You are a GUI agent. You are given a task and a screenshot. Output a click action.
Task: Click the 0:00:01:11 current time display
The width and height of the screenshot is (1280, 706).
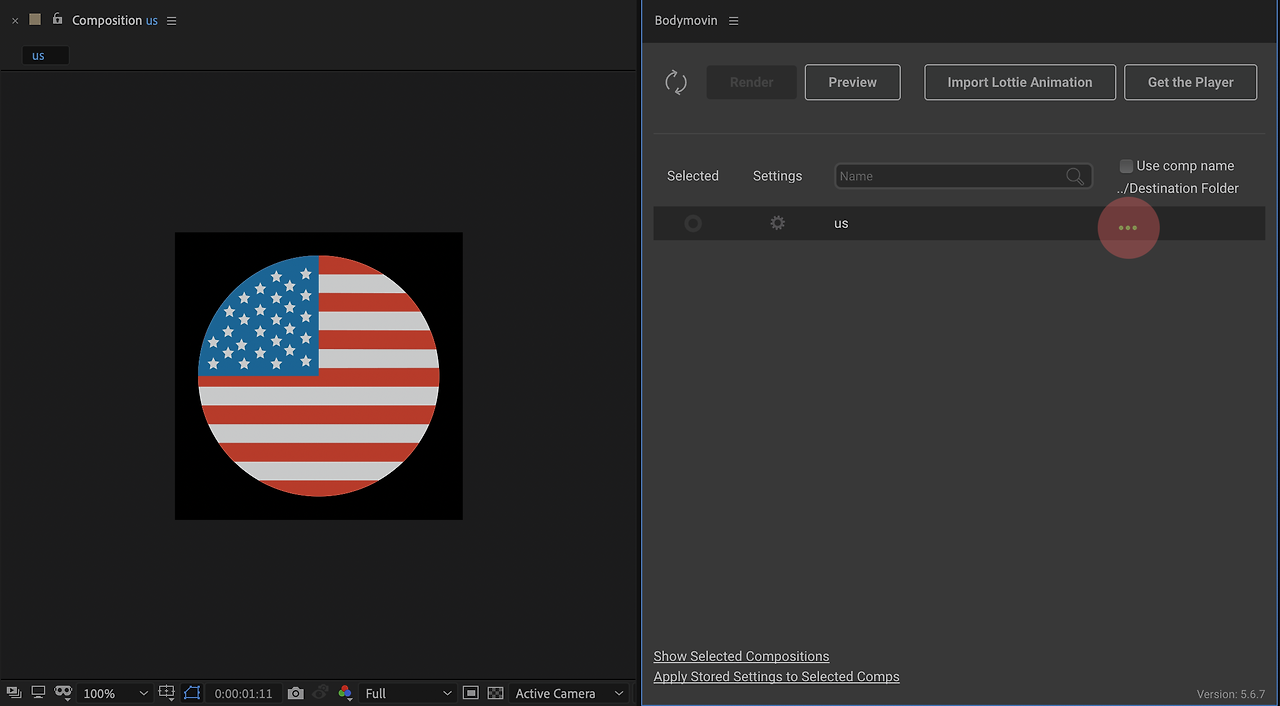pyautogui.click(x=243, y=693)
